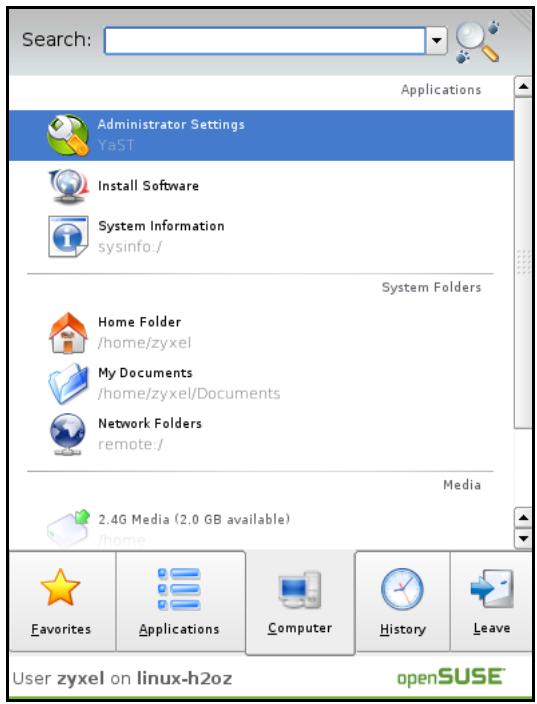Open the Network Folders entry text

pyautogui.click(x=150, y=423)
